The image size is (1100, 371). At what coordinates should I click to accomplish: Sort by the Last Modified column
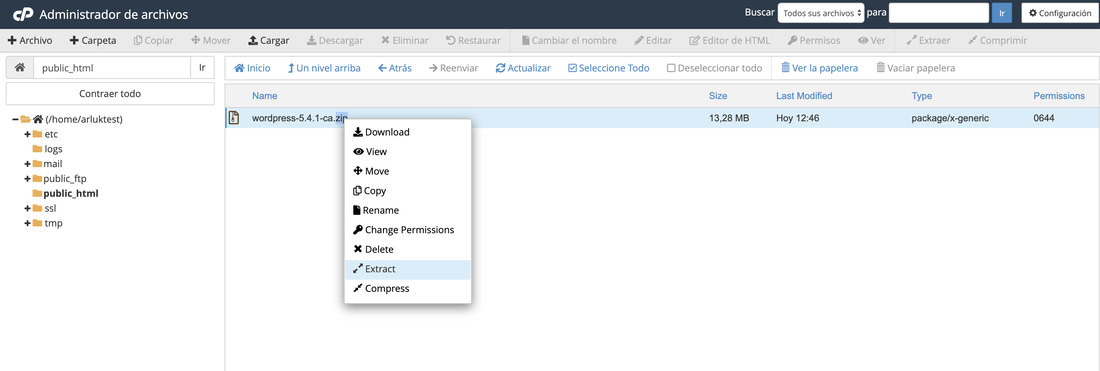point(804,95)
